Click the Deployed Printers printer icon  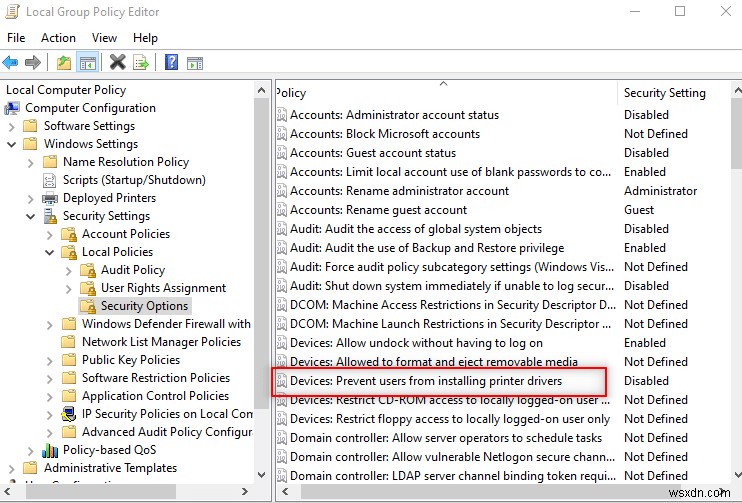50,198
